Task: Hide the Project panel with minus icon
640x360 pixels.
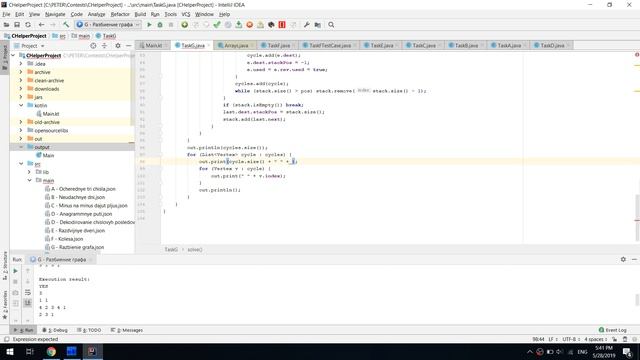Action: [x=129, y=46]
